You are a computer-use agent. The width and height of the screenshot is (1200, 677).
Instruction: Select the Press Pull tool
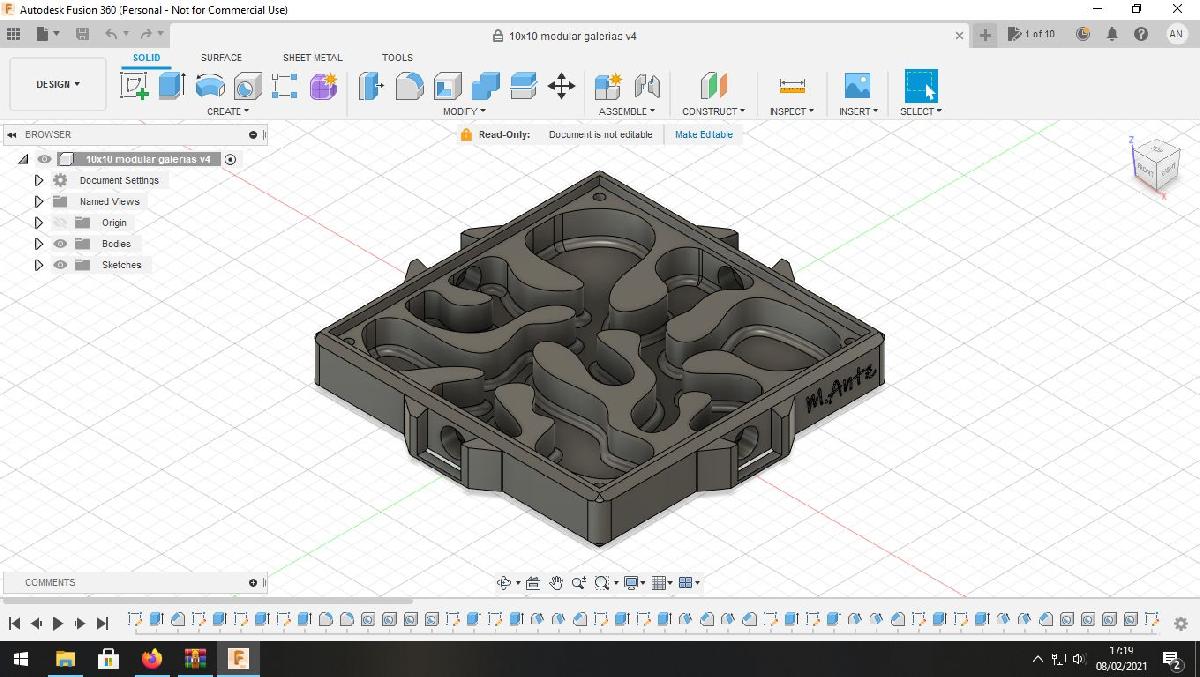coord(372,86)
